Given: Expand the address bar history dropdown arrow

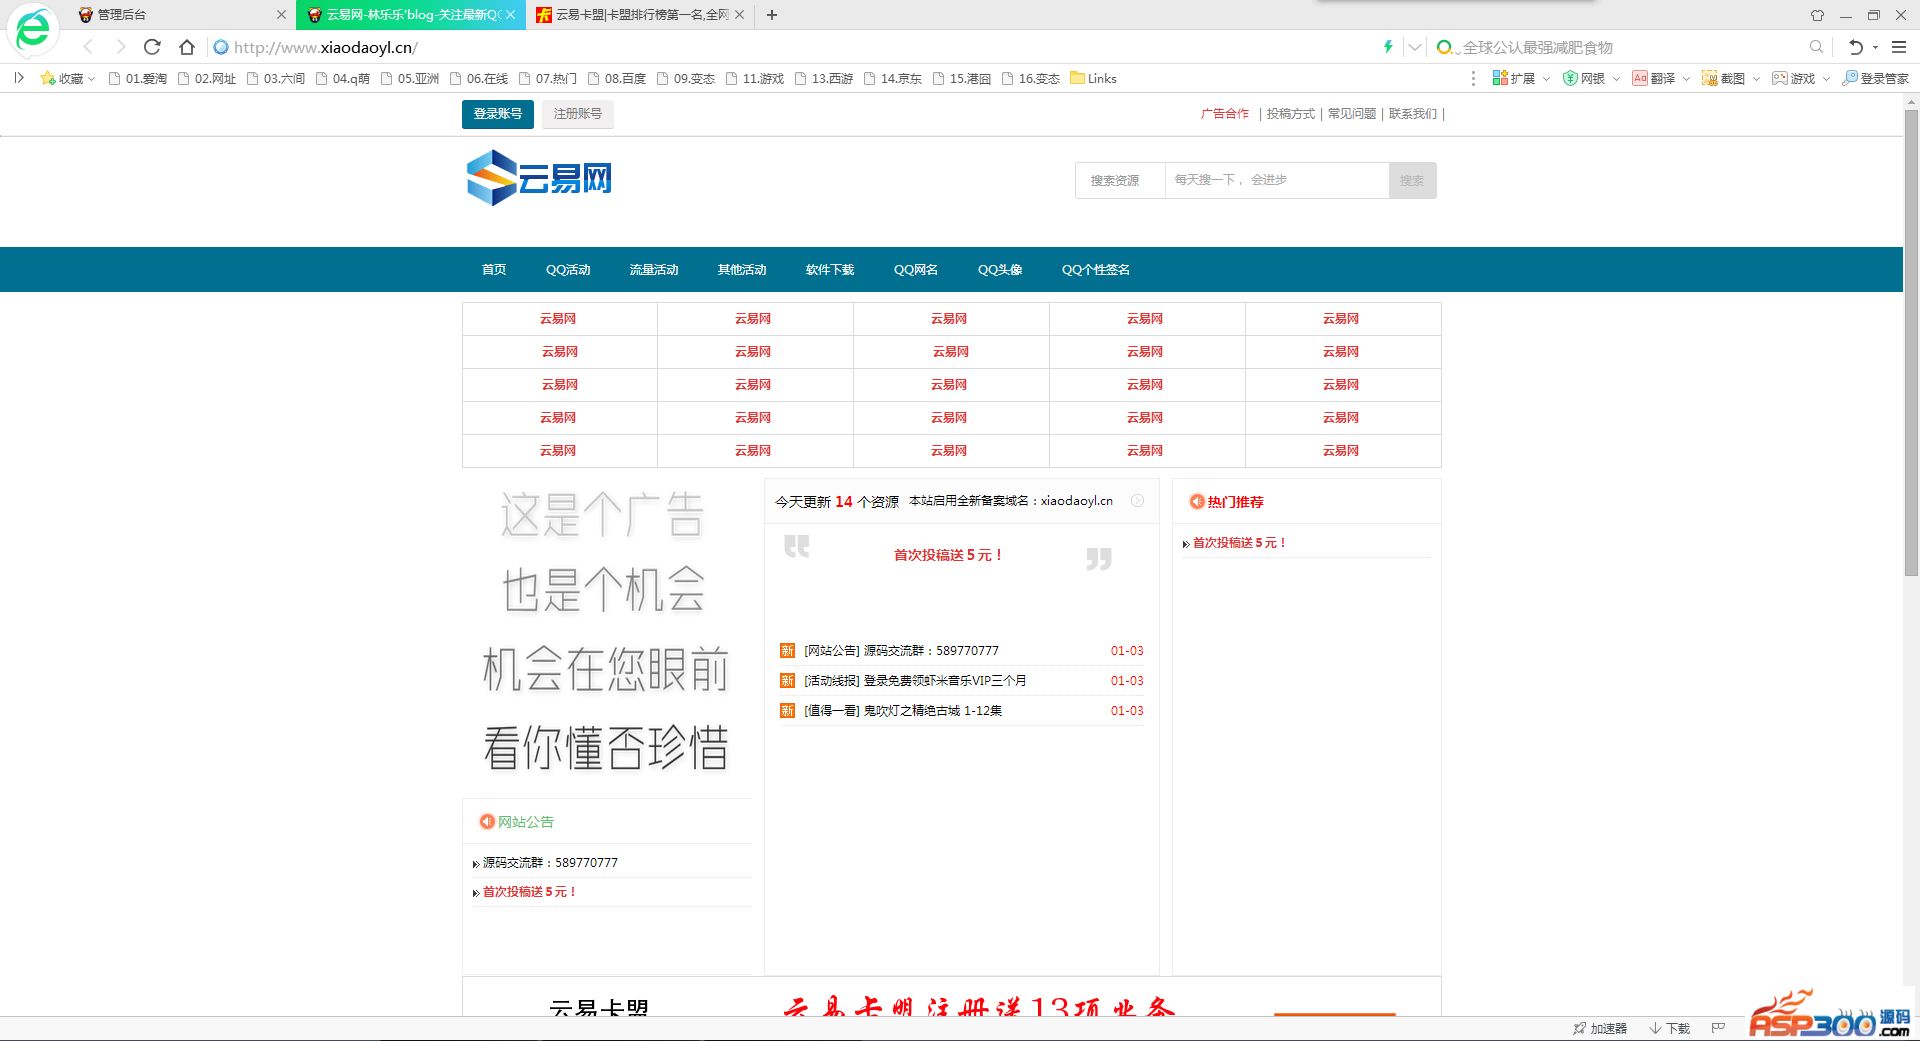Looking at the screenshot, I should (x=1414, y=47).
